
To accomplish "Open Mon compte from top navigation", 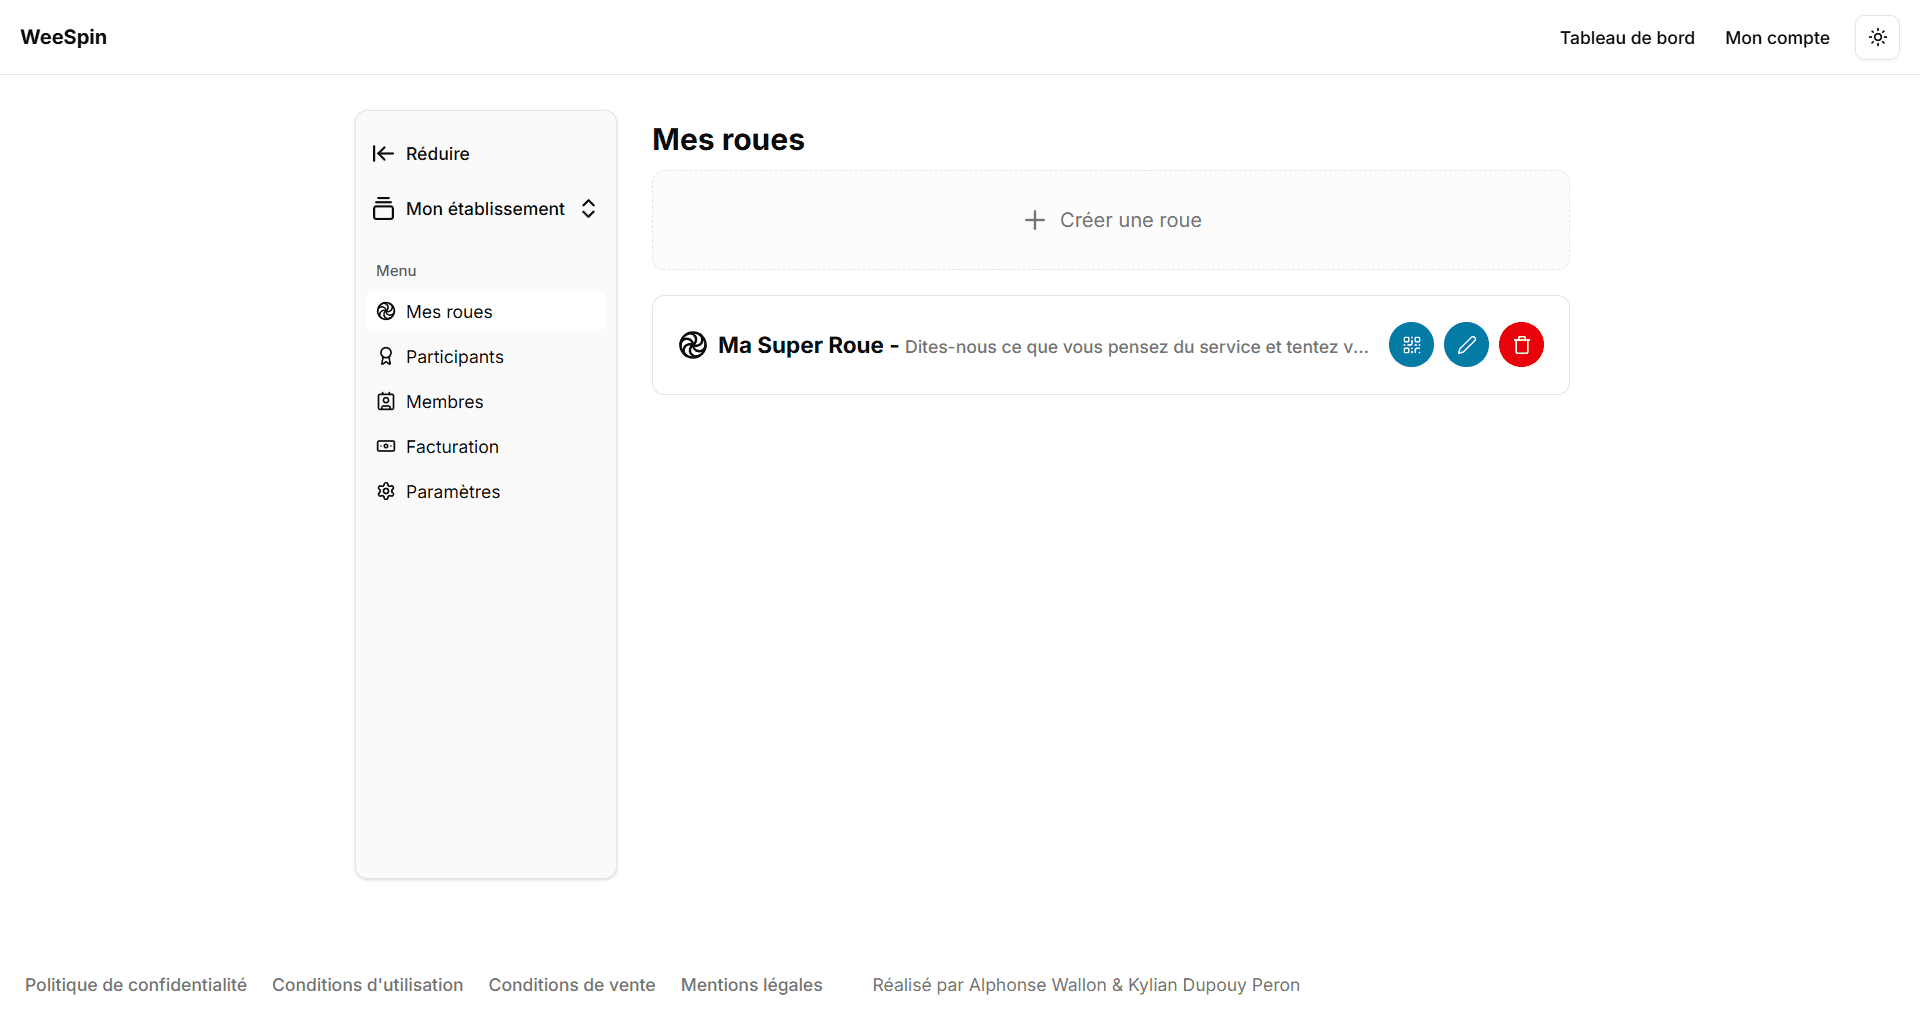I will 1777,37.
